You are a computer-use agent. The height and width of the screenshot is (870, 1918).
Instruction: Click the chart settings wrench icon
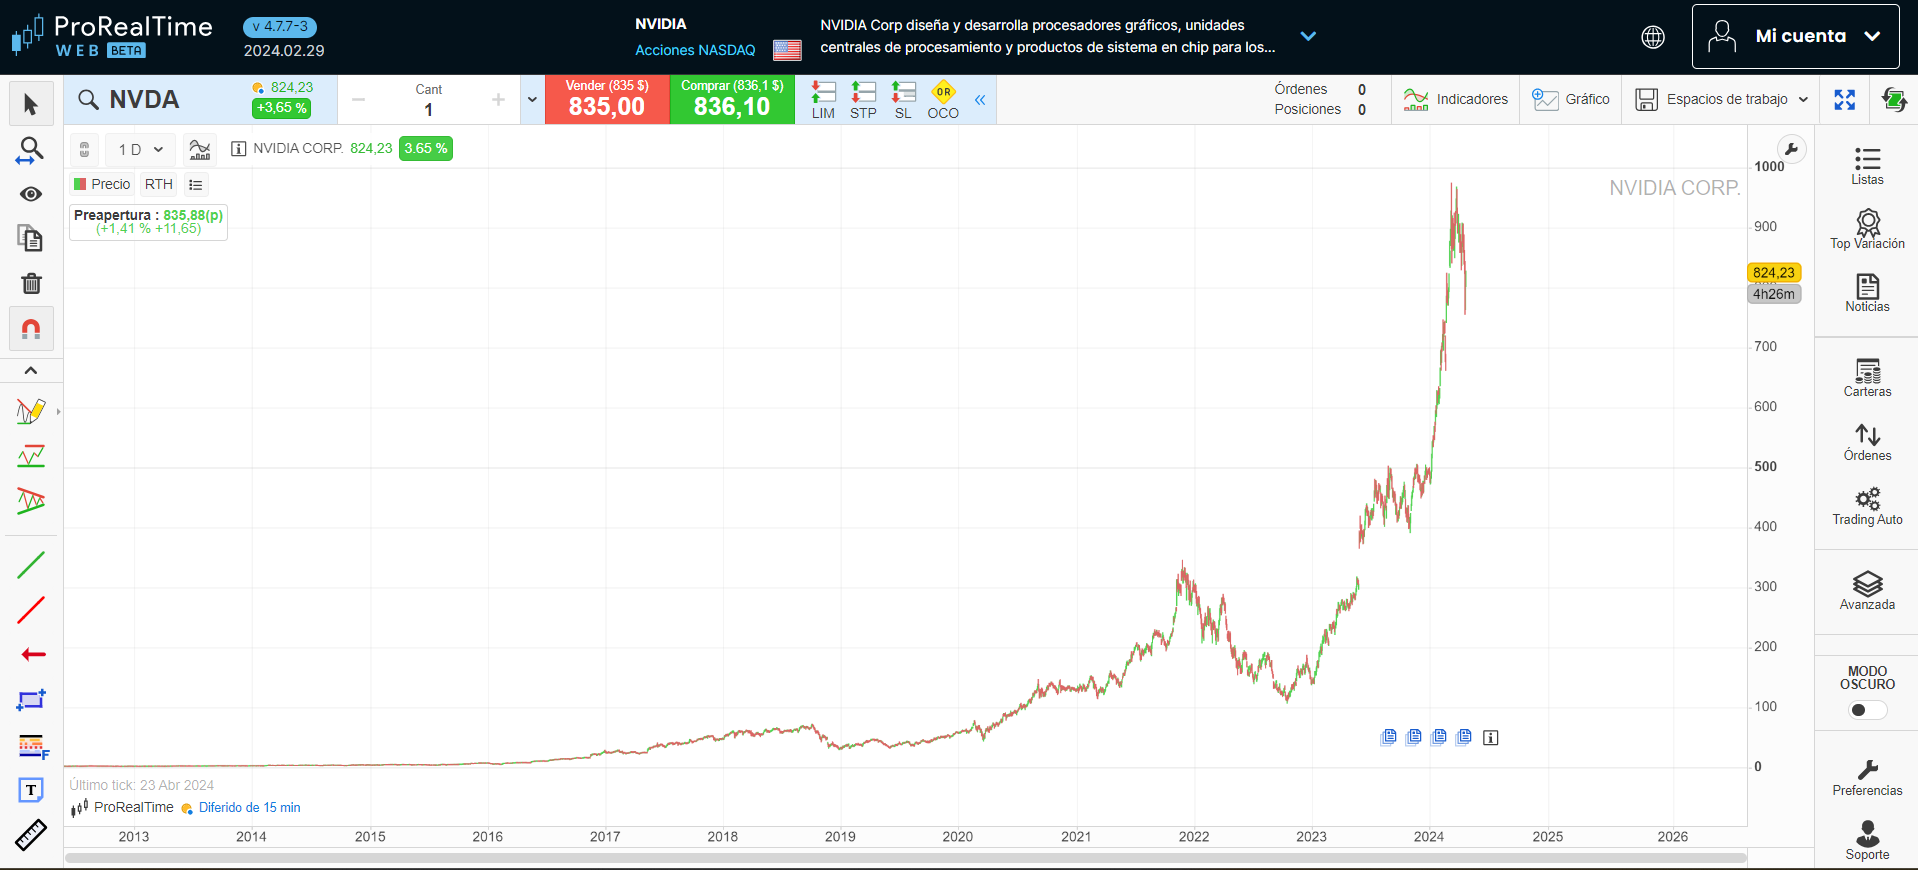[x=1791, y=150]
